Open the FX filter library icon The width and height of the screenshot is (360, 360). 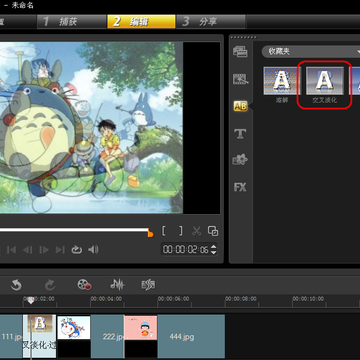pos(240,187)
